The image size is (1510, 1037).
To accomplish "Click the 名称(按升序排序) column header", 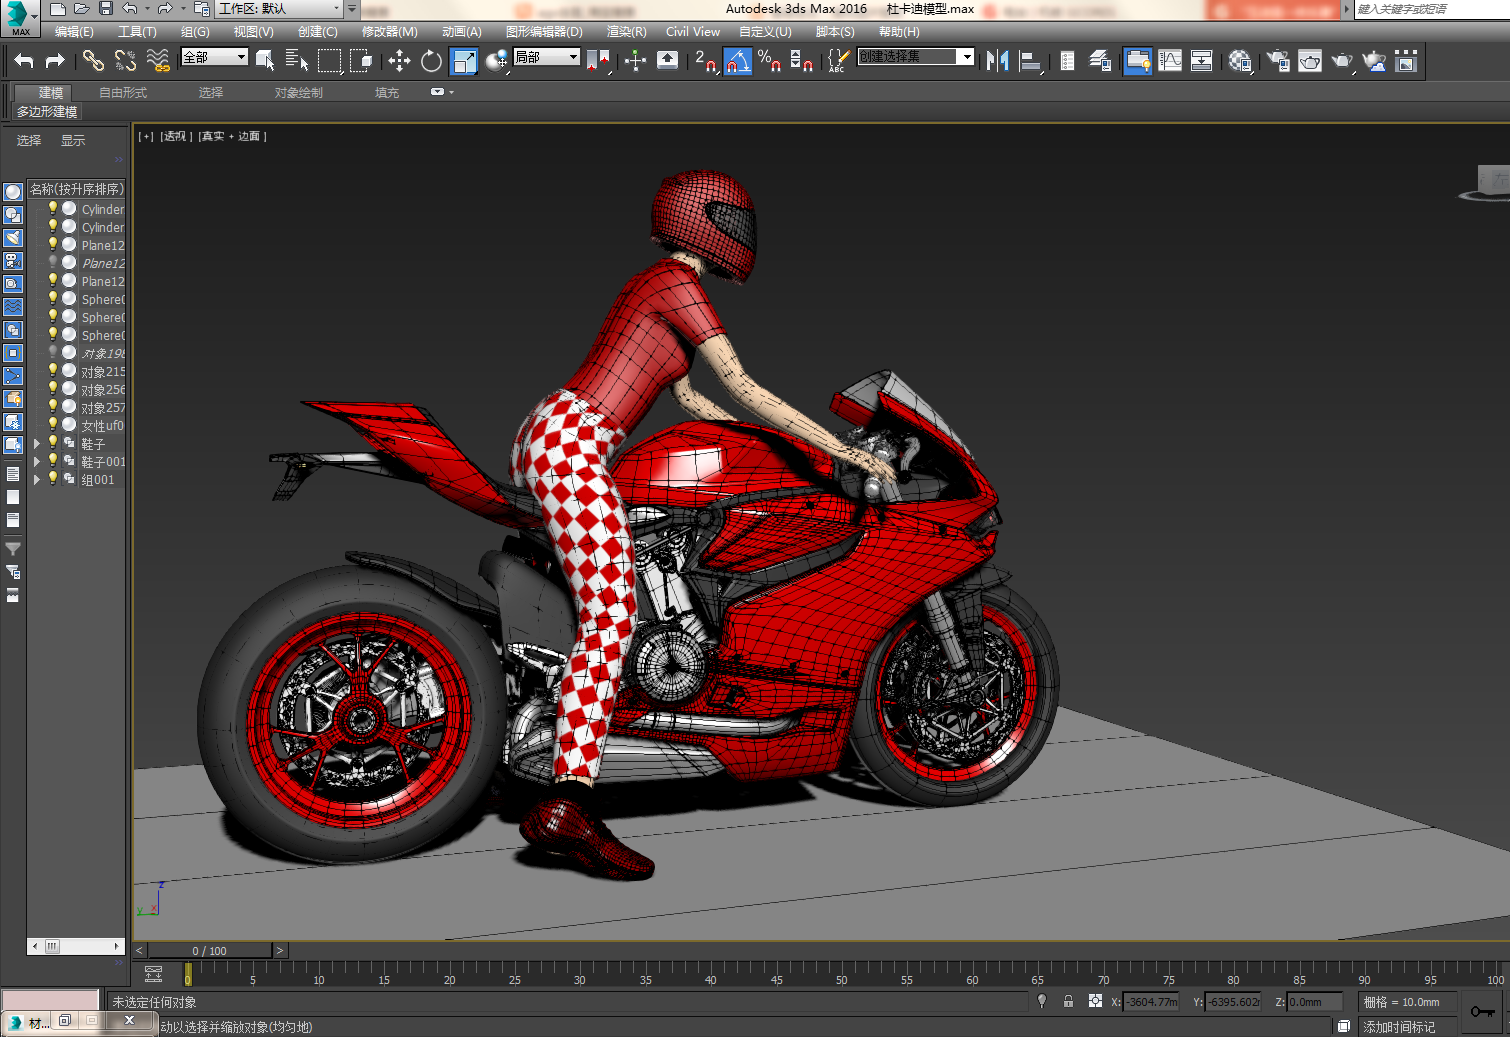I will pyautogui.click(x=76, y=189).
